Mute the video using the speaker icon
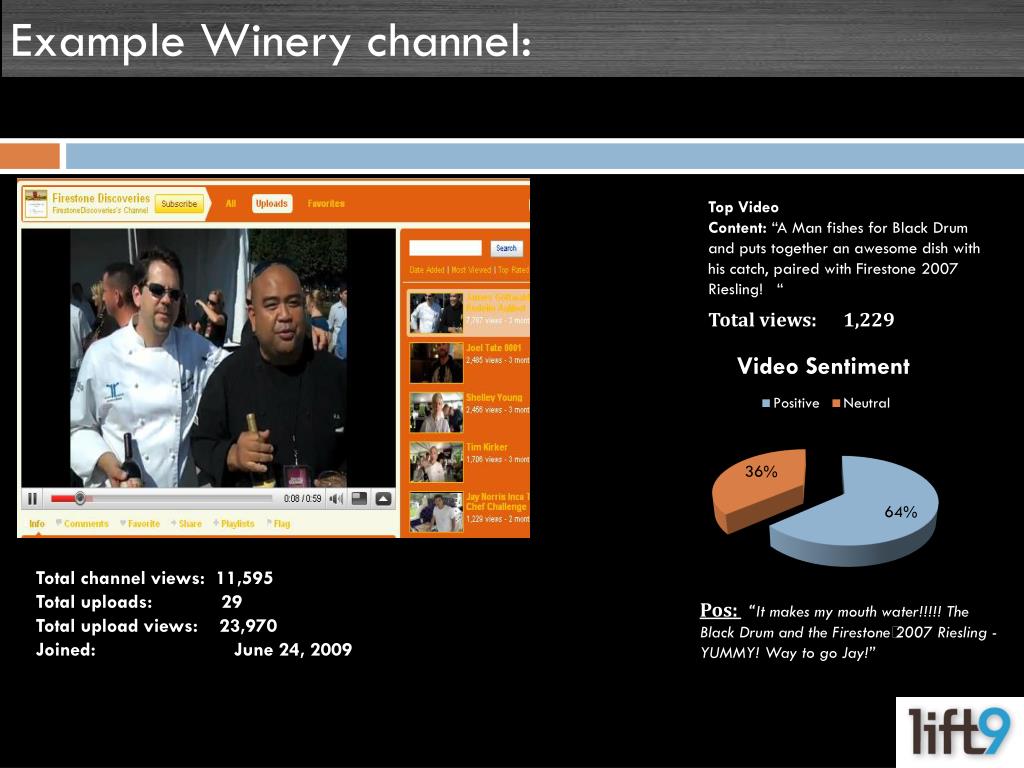 pyautogui.click(x=336, y=499)
